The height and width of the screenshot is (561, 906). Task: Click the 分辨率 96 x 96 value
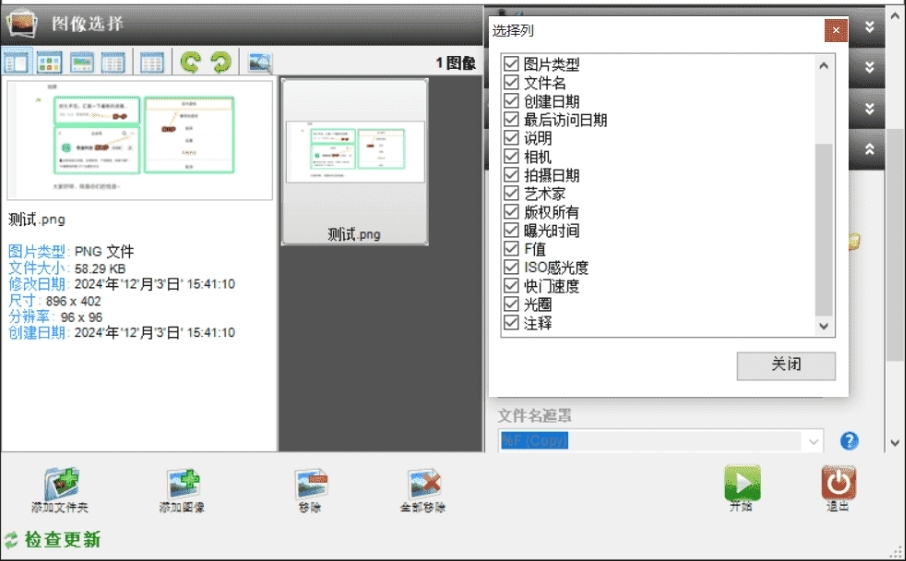(x=81, y=317)
